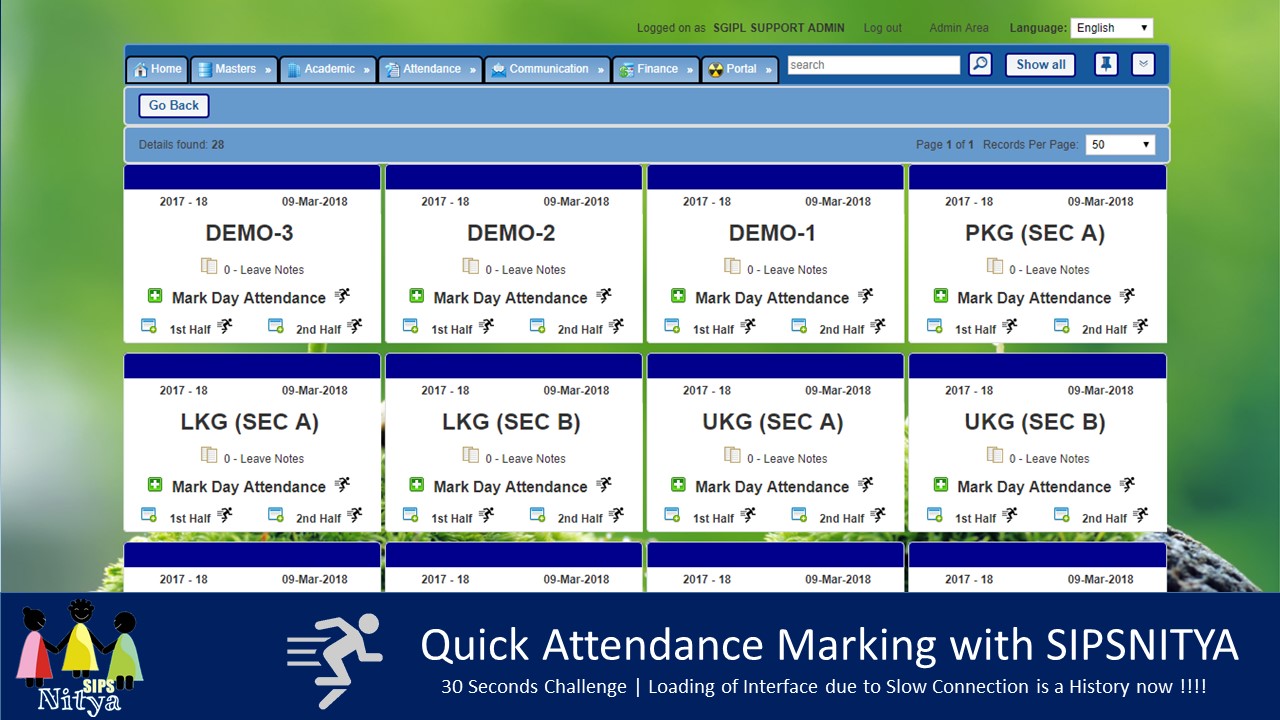Click 1st Half runner icon on LKG (SEC A) card
The width and height of the screenshot is (1280, 720).
225,515
